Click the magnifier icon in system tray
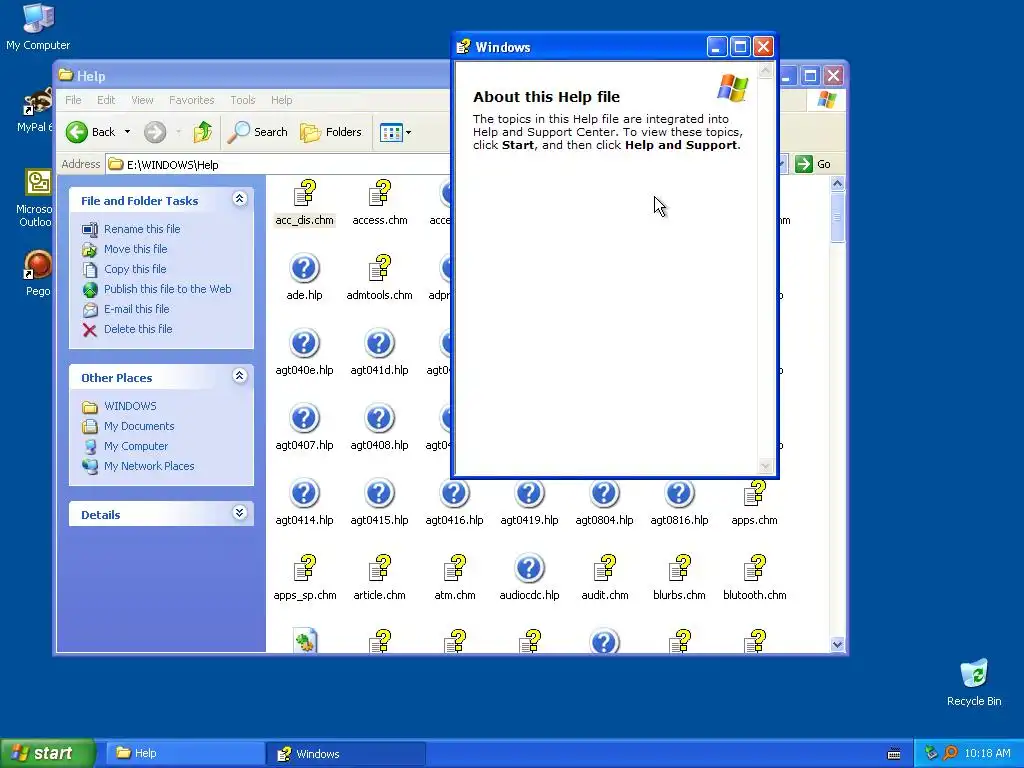Image resolution: width=1024 pixels, height=768 pixels. tap(950, 753)
